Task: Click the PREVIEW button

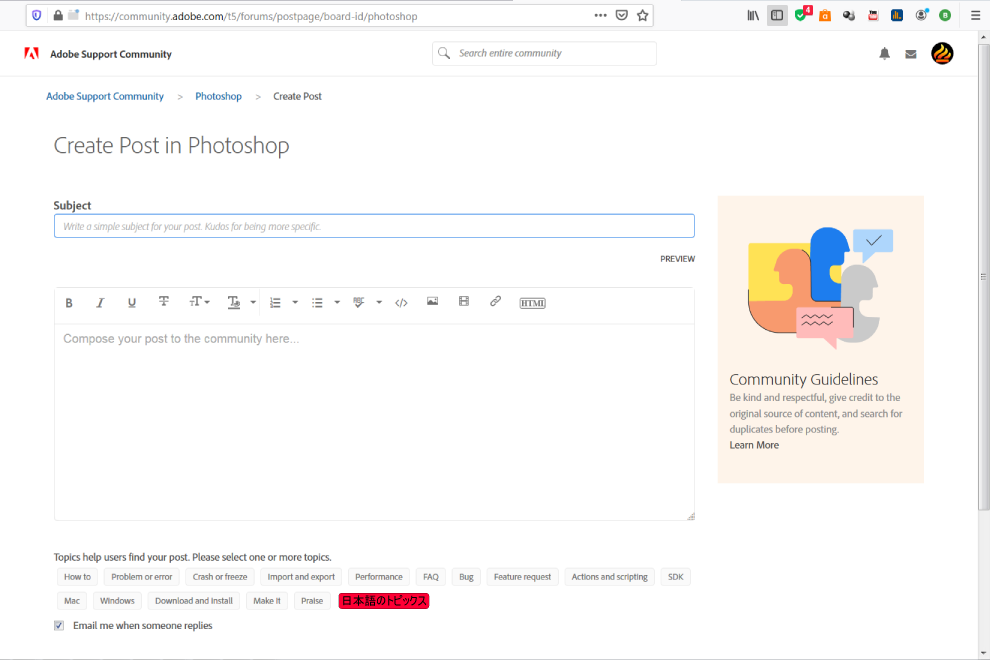Action: point(677,259)
